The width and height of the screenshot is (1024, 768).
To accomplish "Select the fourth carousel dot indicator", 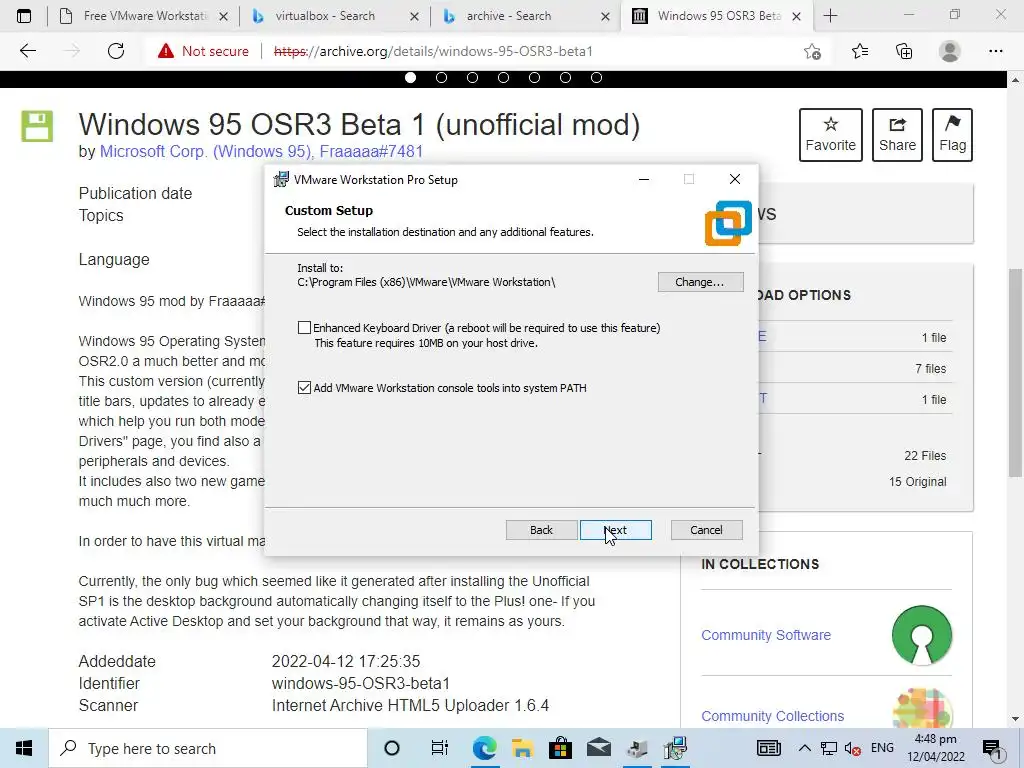I will pyautogui.click(x=504, y=78).
